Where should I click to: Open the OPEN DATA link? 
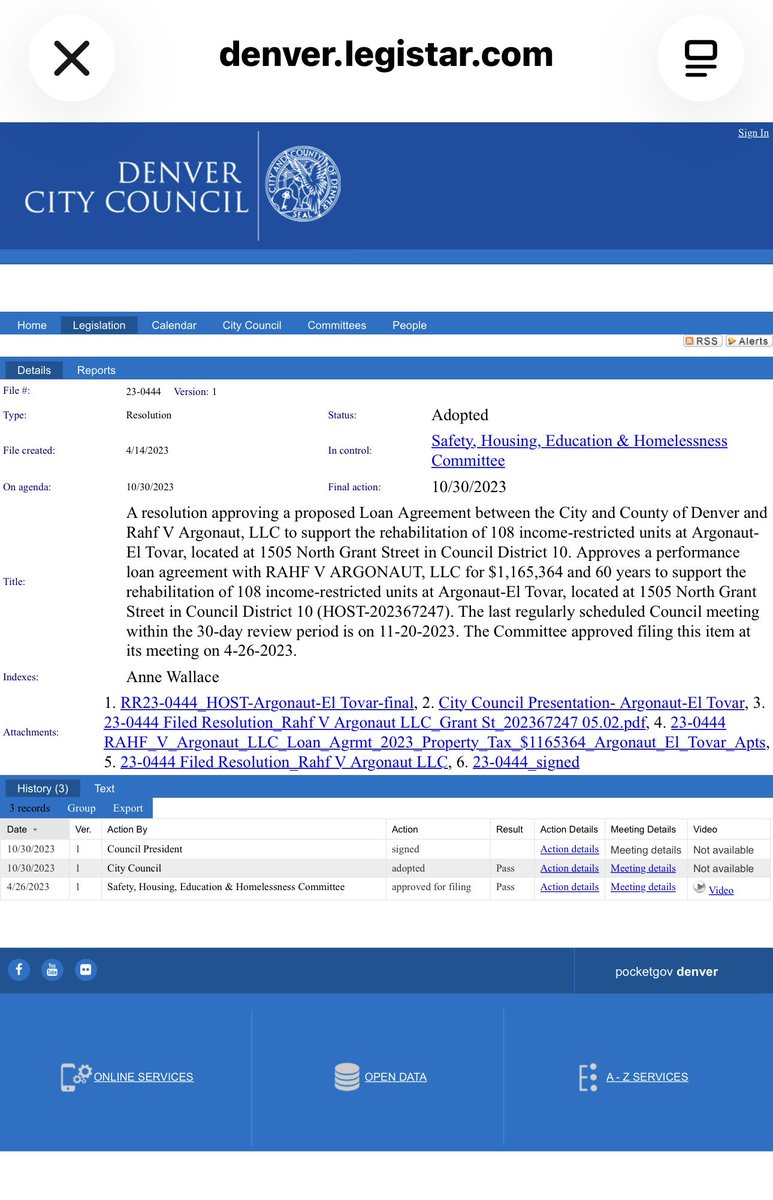pos(396,1077)
